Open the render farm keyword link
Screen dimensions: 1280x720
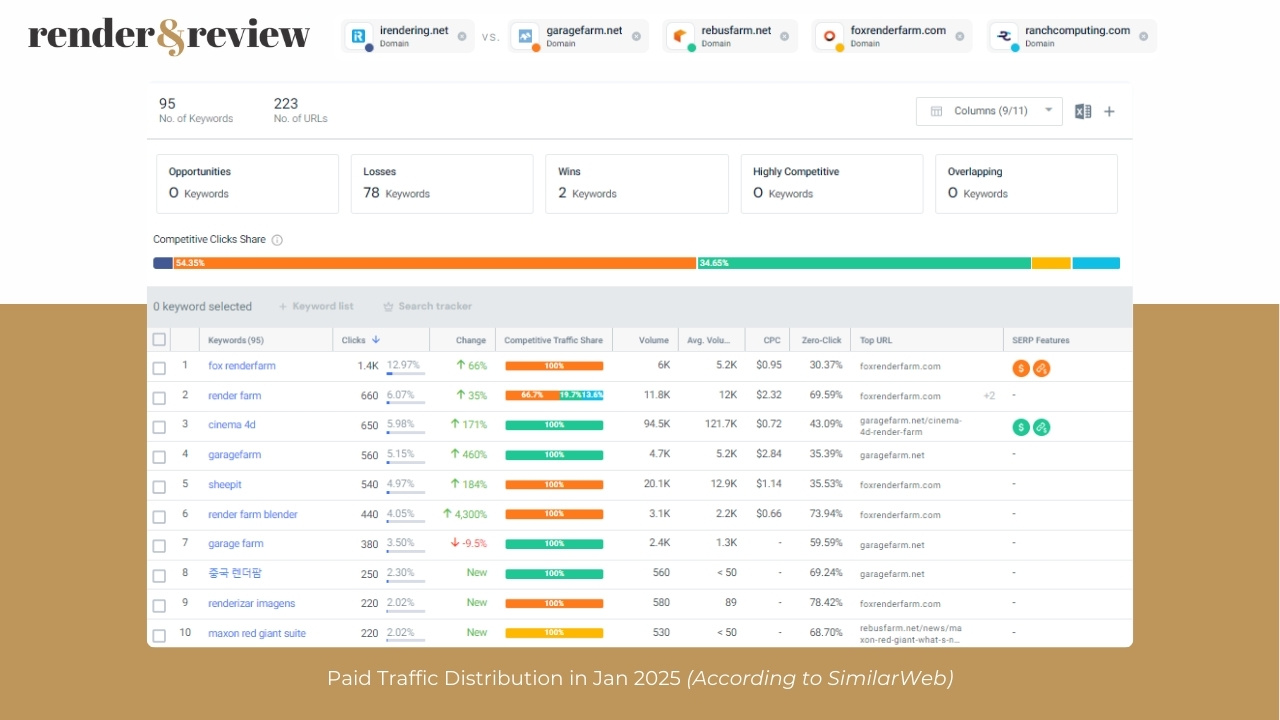235,396
